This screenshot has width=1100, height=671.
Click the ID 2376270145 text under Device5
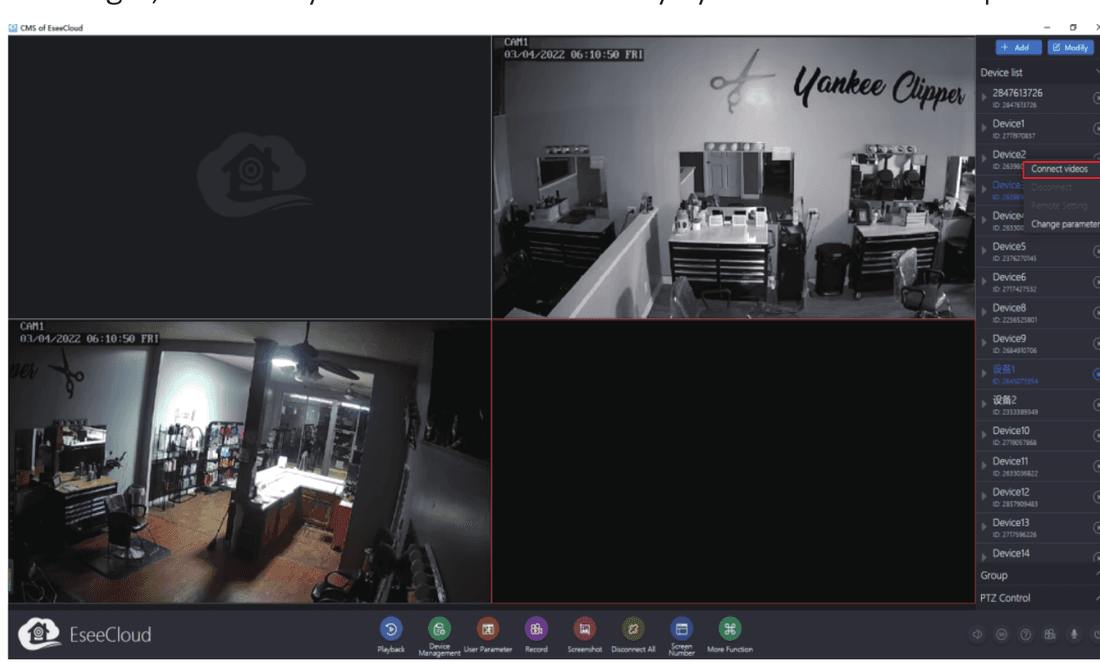[1014, 258]
